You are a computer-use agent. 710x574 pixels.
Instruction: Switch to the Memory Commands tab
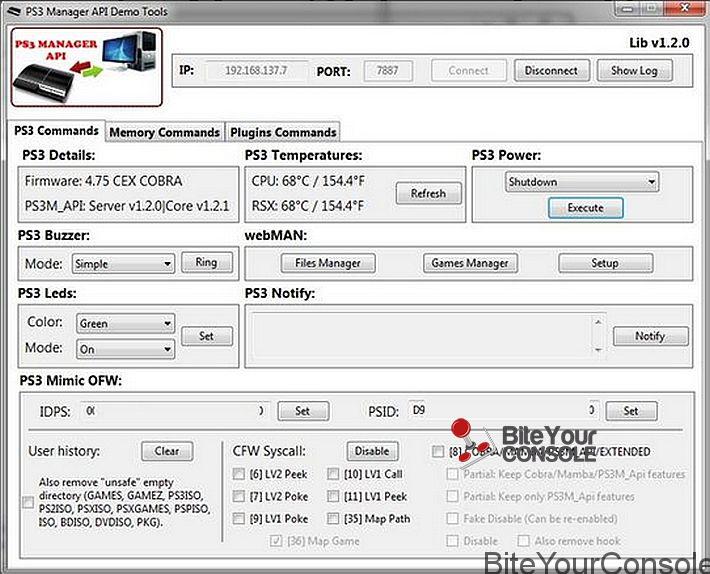(x=164, y=132)
